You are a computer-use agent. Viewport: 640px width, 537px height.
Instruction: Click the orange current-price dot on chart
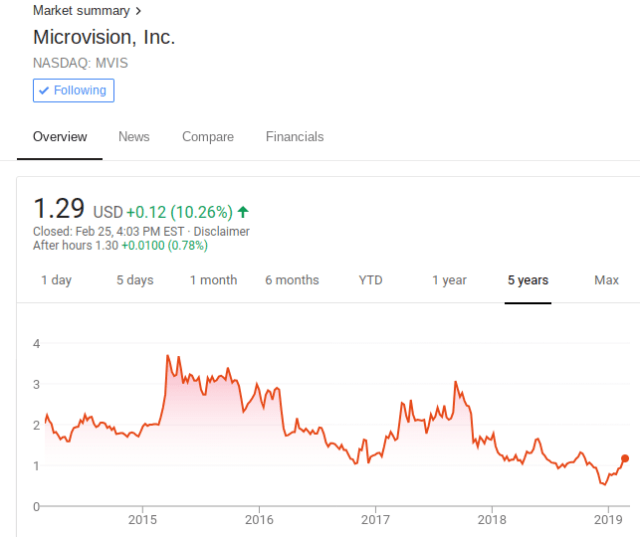(x=626, y=459)
